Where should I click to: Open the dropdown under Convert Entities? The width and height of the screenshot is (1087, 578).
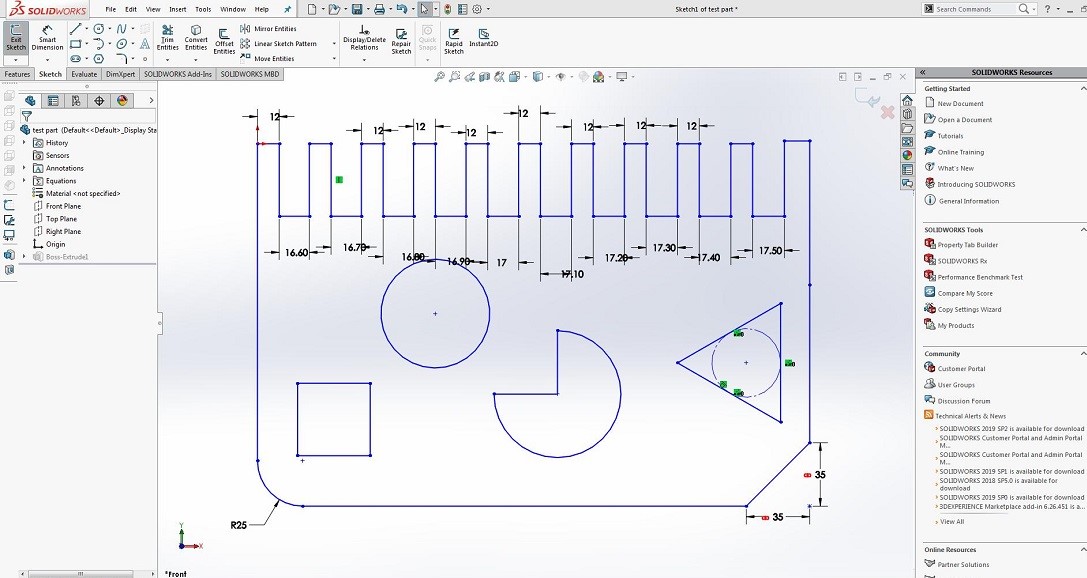(196, 60)
